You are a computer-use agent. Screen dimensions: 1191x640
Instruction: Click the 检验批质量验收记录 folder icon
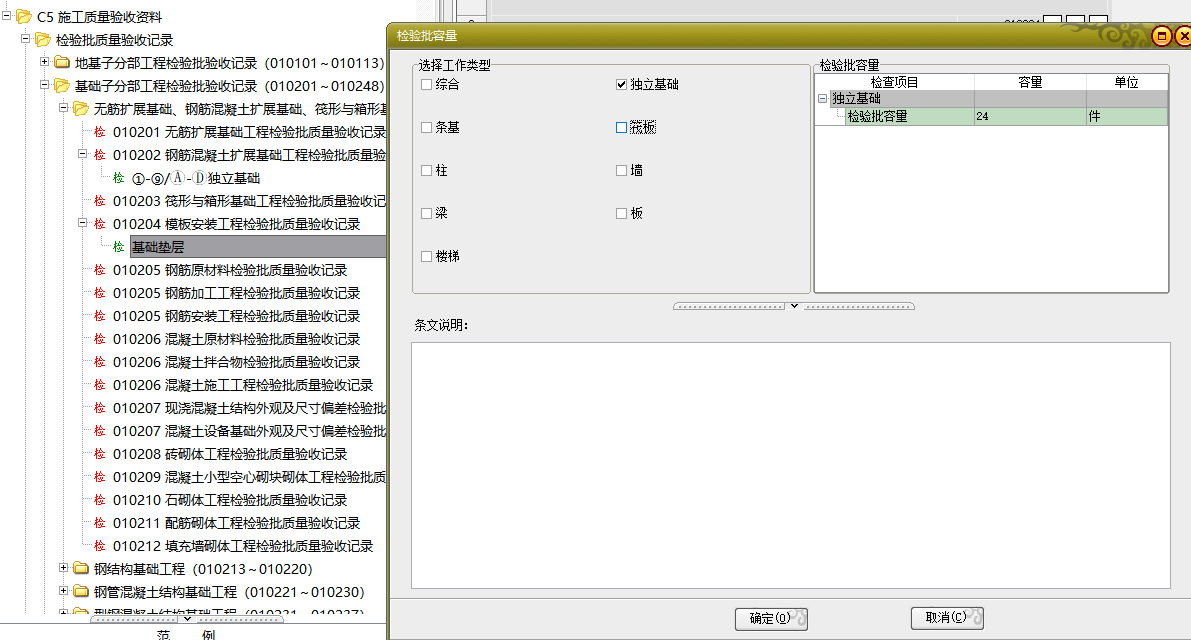[43, 39]
